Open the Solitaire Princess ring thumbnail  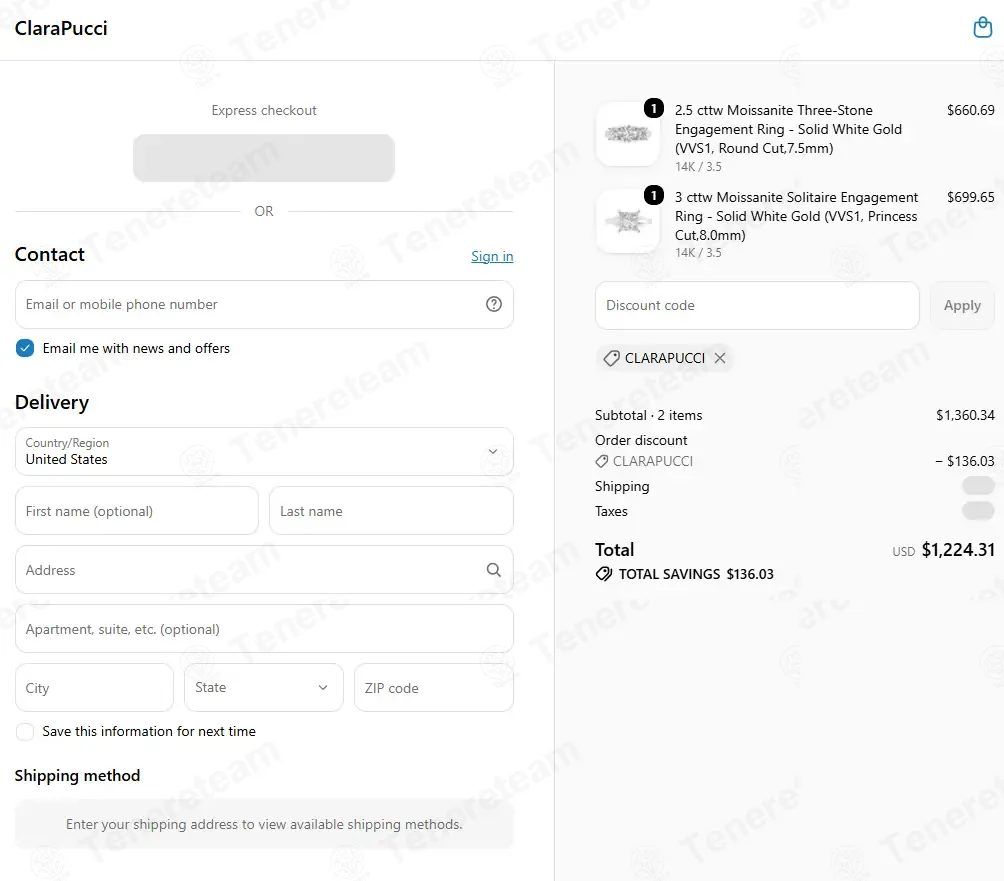(x=628, y=221)
